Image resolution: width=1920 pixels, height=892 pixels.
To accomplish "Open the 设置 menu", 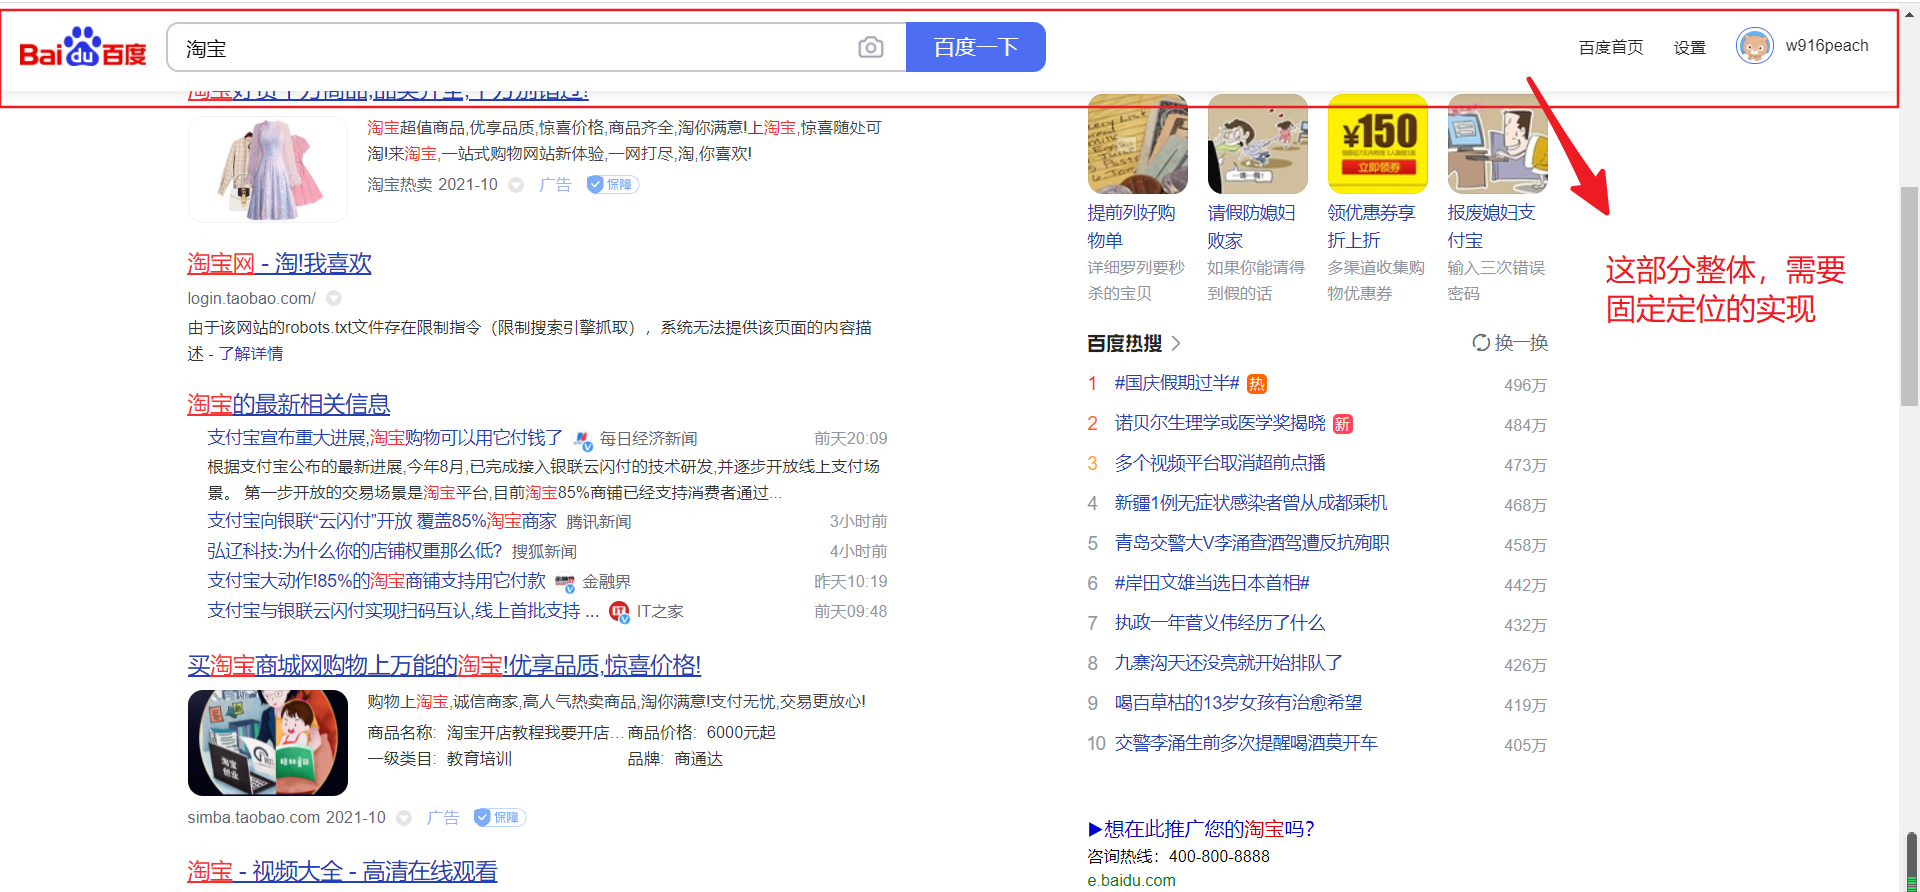I will tap(1689, 48).
